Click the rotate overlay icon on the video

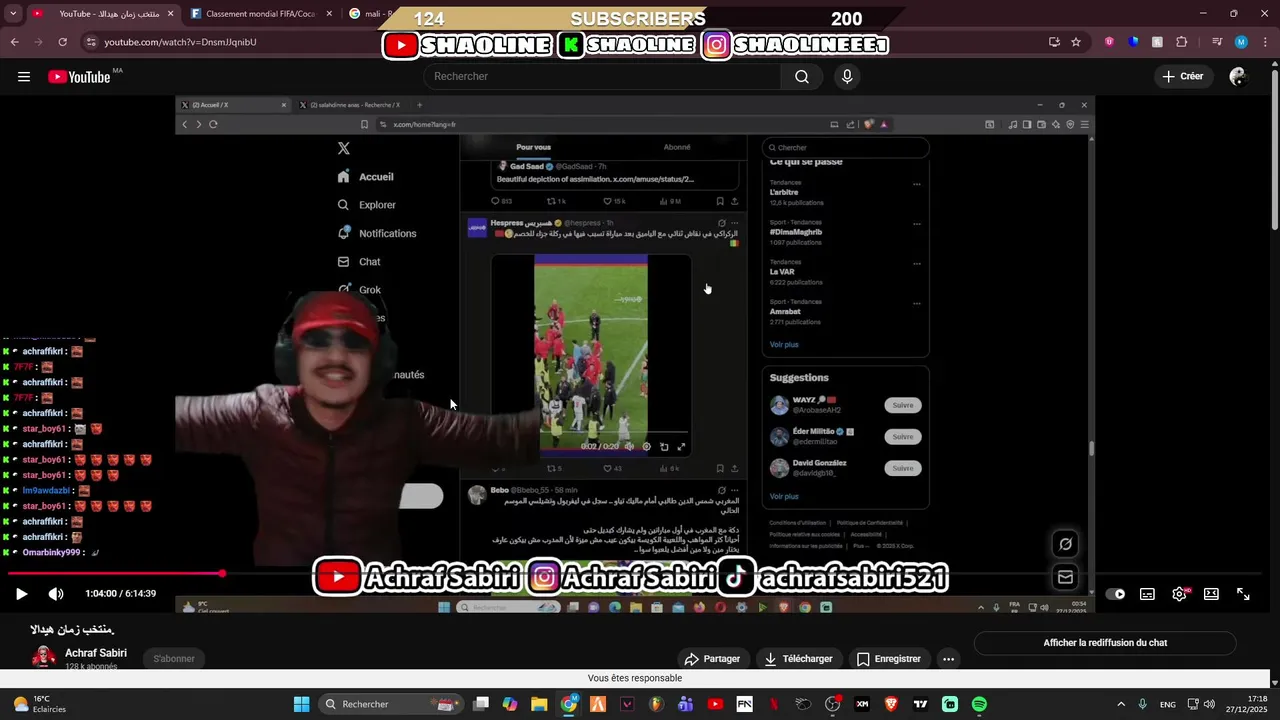[1065, 544]
